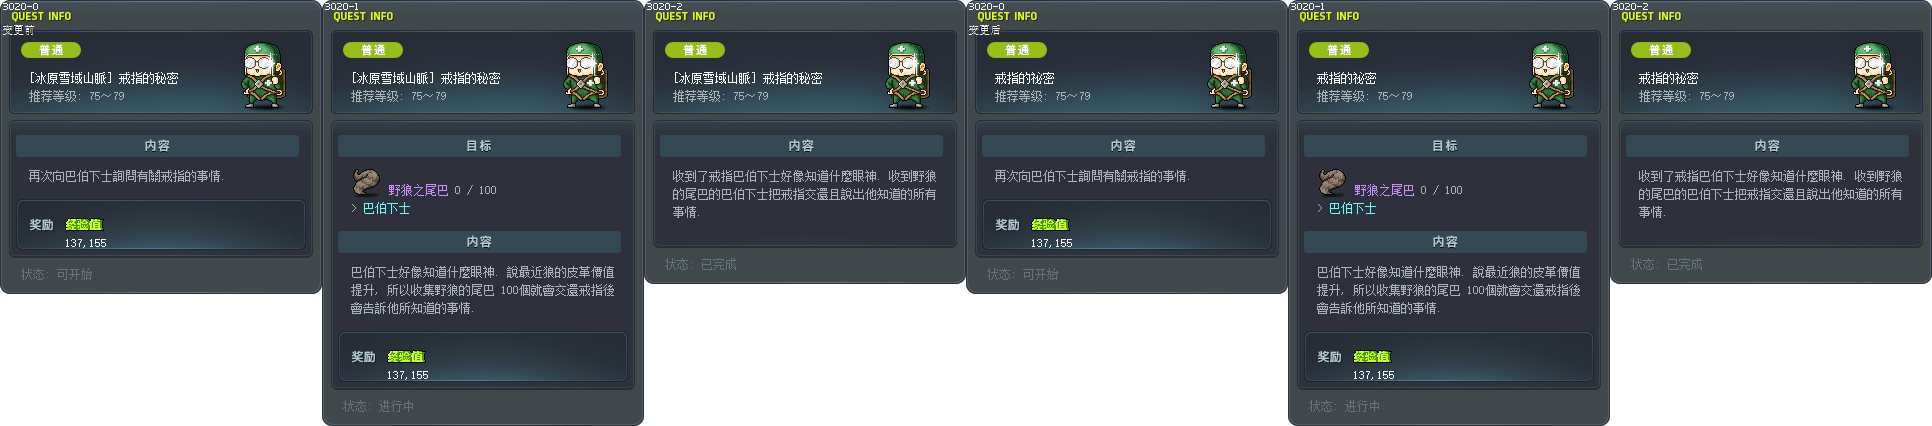The image size is (1932, 426).
Task: Expand the arrow beside 巴伯下士 in rightmost 目标 section
Action: click(1320, 209)
